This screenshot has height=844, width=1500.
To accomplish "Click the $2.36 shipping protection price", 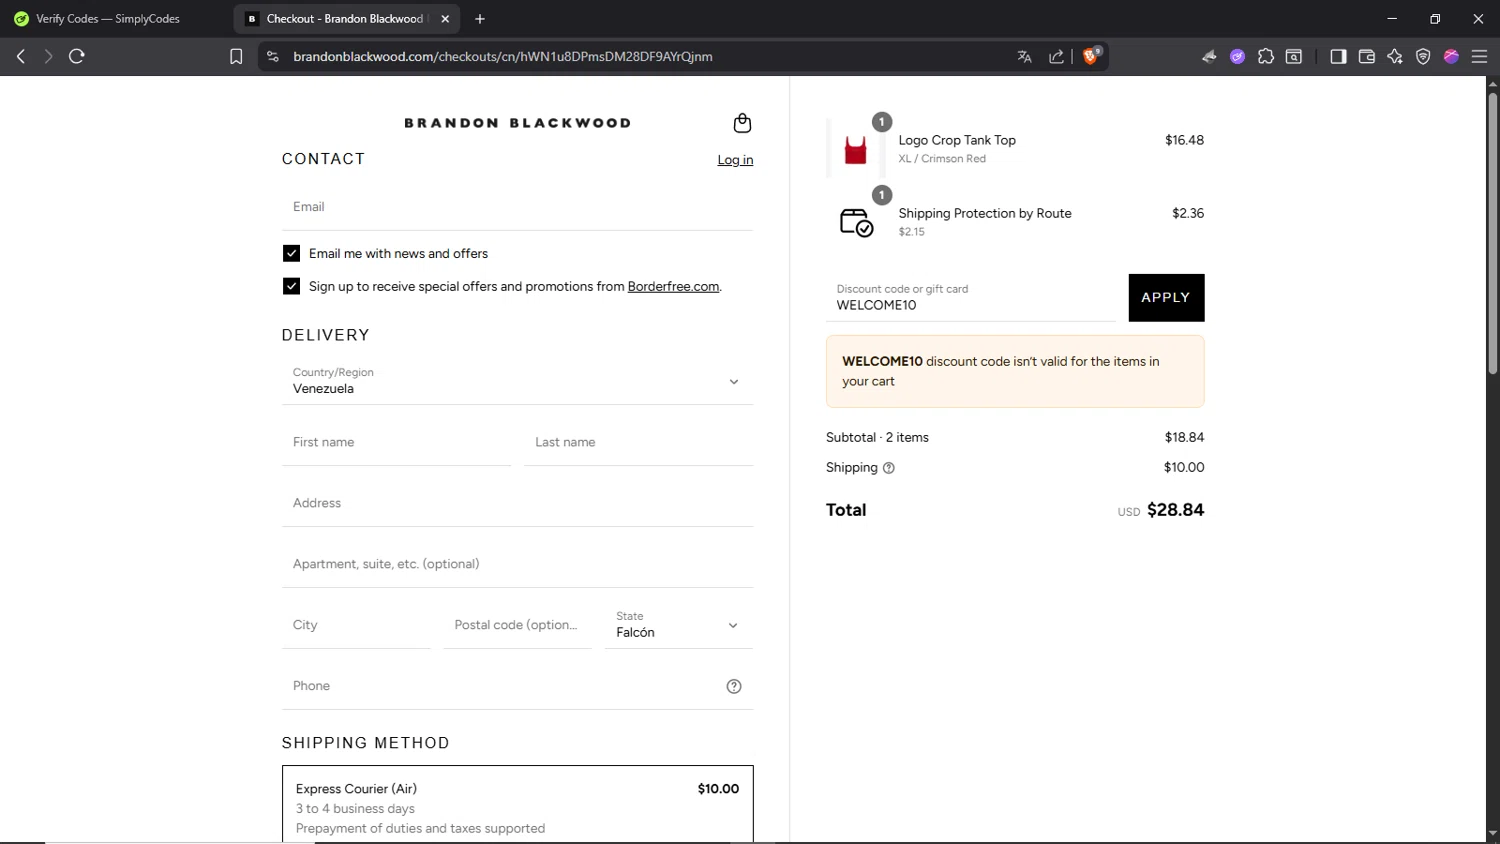I will pyautogui.click(x=1188, y=214).
